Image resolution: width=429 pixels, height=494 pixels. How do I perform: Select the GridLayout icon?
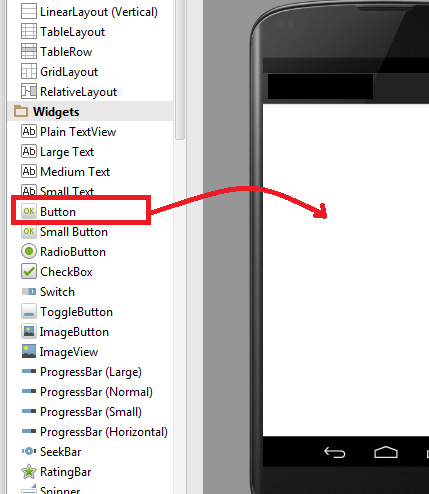pyautogui.click(x=29, y=71)
